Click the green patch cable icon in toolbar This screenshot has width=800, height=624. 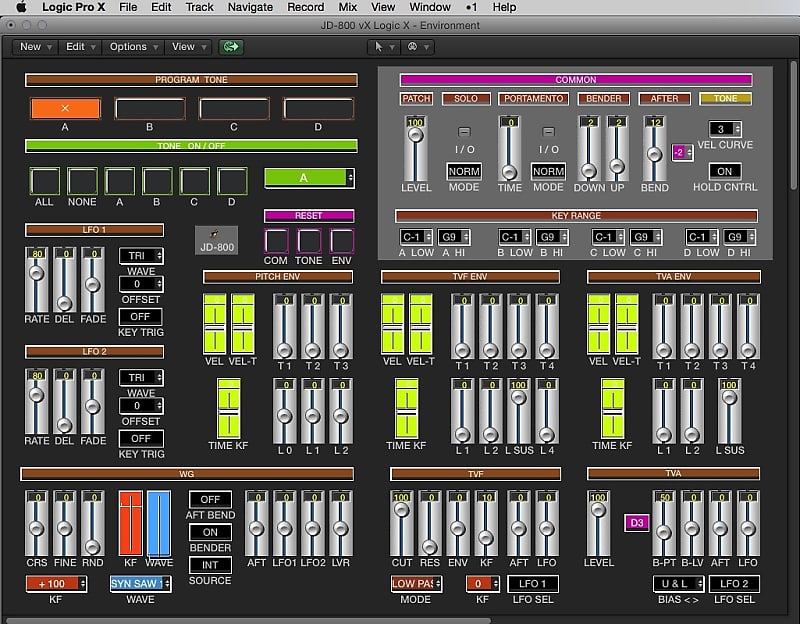click(229, 46)
